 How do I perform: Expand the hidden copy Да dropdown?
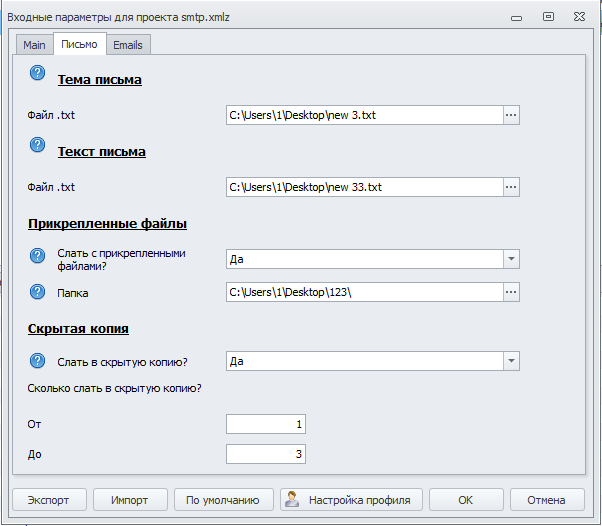point(510,361)
